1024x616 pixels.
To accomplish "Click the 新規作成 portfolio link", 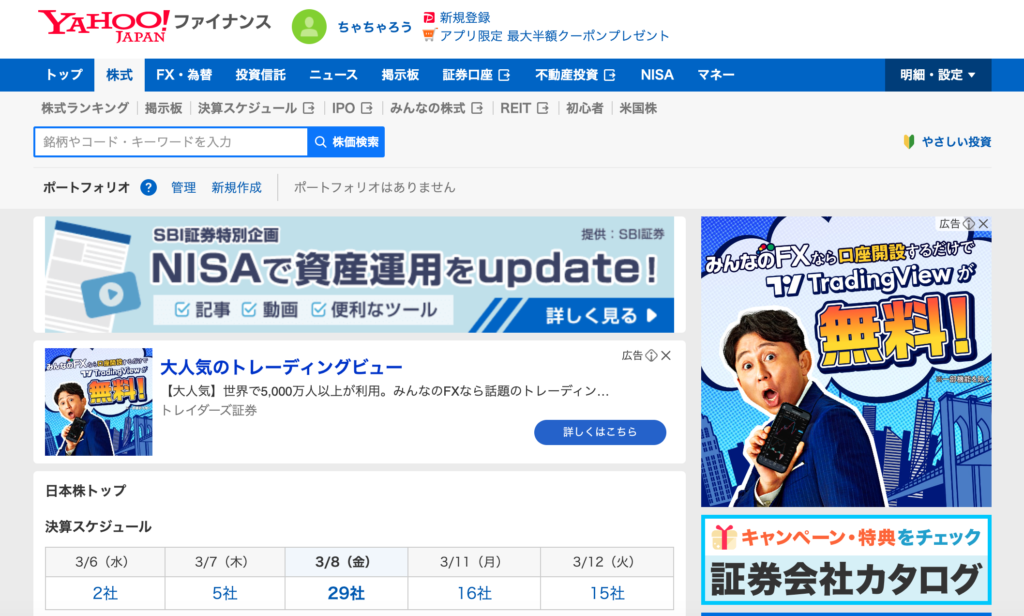I will [x=236, y=187].
